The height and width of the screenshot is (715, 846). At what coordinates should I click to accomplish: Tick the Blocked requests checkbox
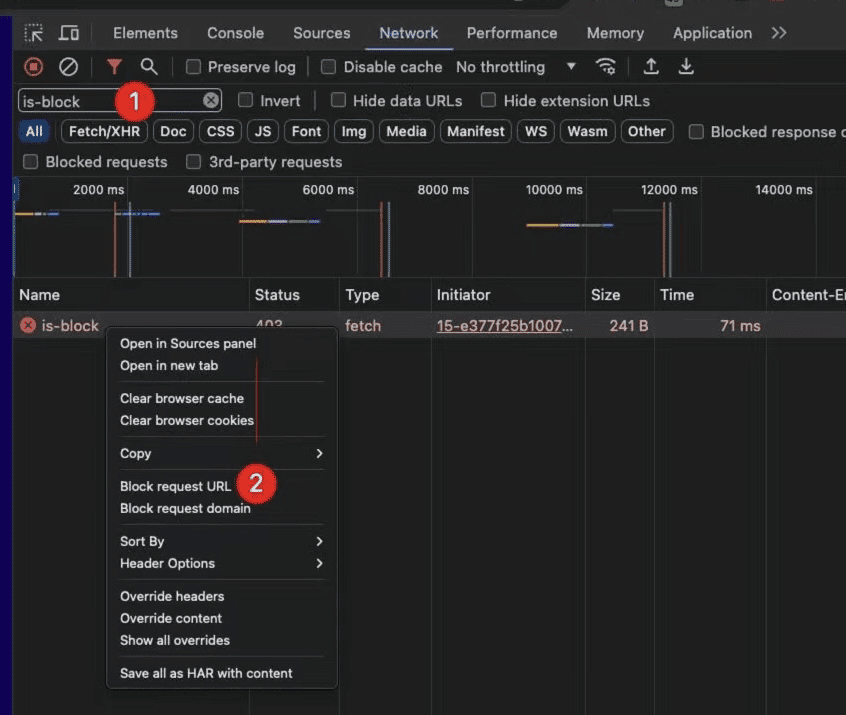[x=31, y=162]
